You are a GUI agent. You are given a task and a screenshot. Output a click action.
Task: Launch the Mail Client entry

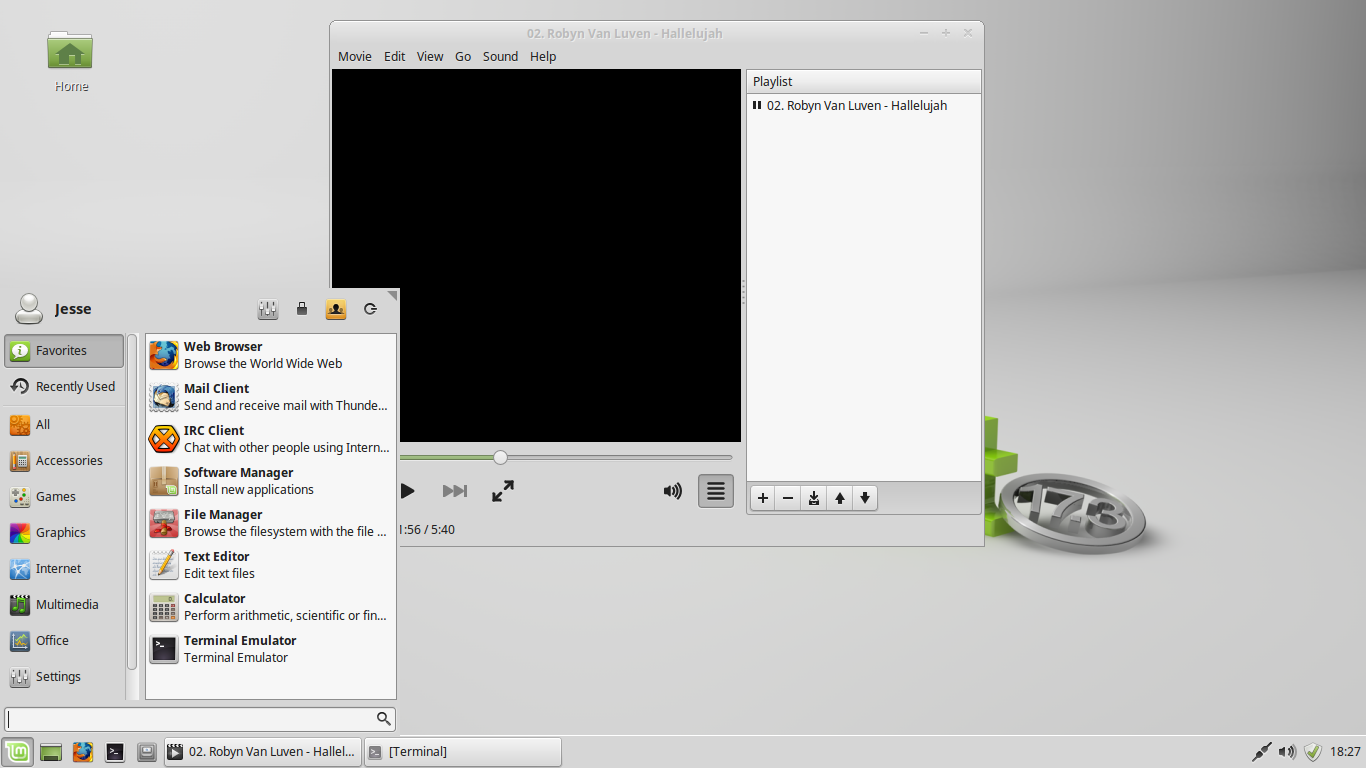[x=270, y=397]
